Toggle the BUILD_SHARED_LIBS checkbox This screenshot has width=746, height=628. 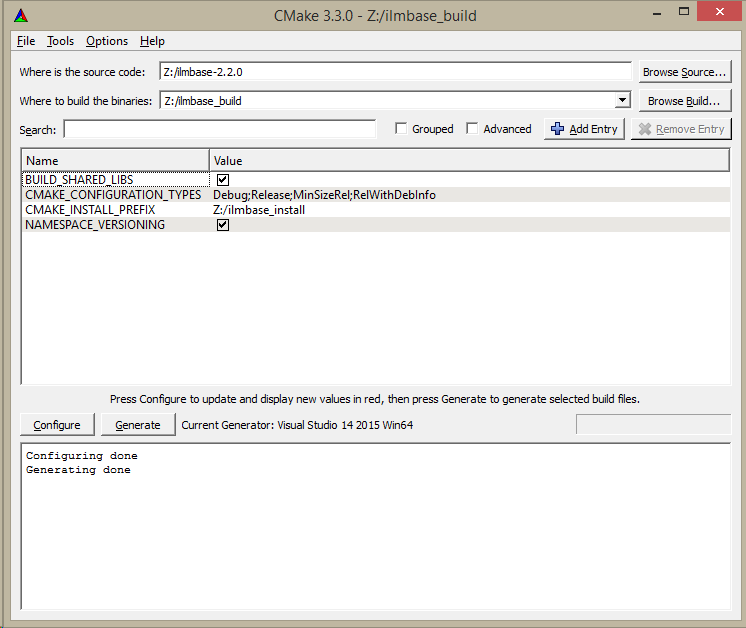tap(223, 180)
